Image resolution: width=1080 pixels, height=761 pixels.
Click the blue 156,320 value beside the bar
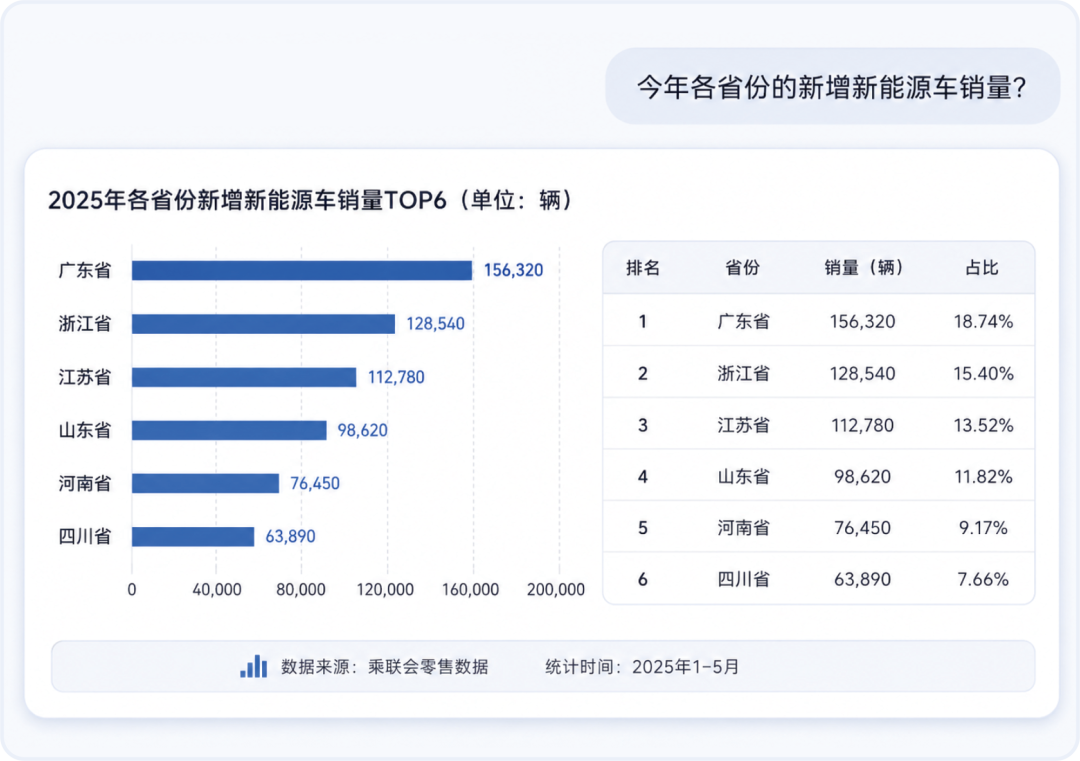pyautogui.click(x=513, y=270)
